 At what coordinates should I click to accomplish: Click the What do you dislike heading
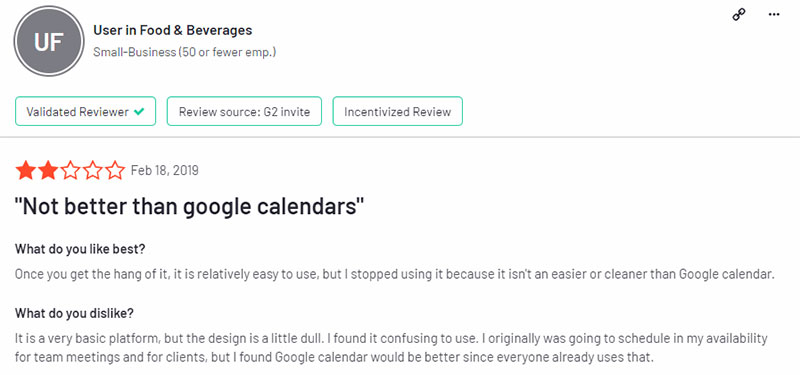[x=74, y=313]
